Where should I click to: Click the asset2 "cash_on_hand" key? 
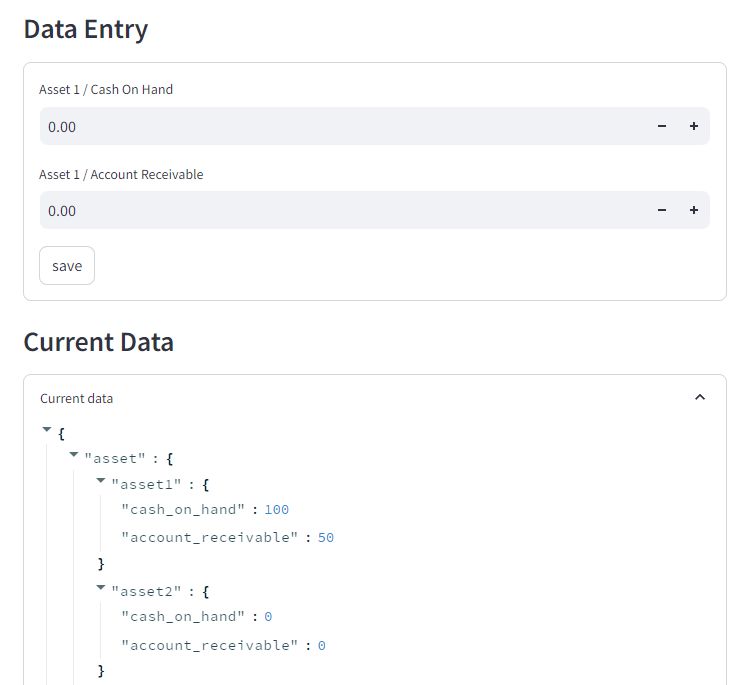coord(183,617)
